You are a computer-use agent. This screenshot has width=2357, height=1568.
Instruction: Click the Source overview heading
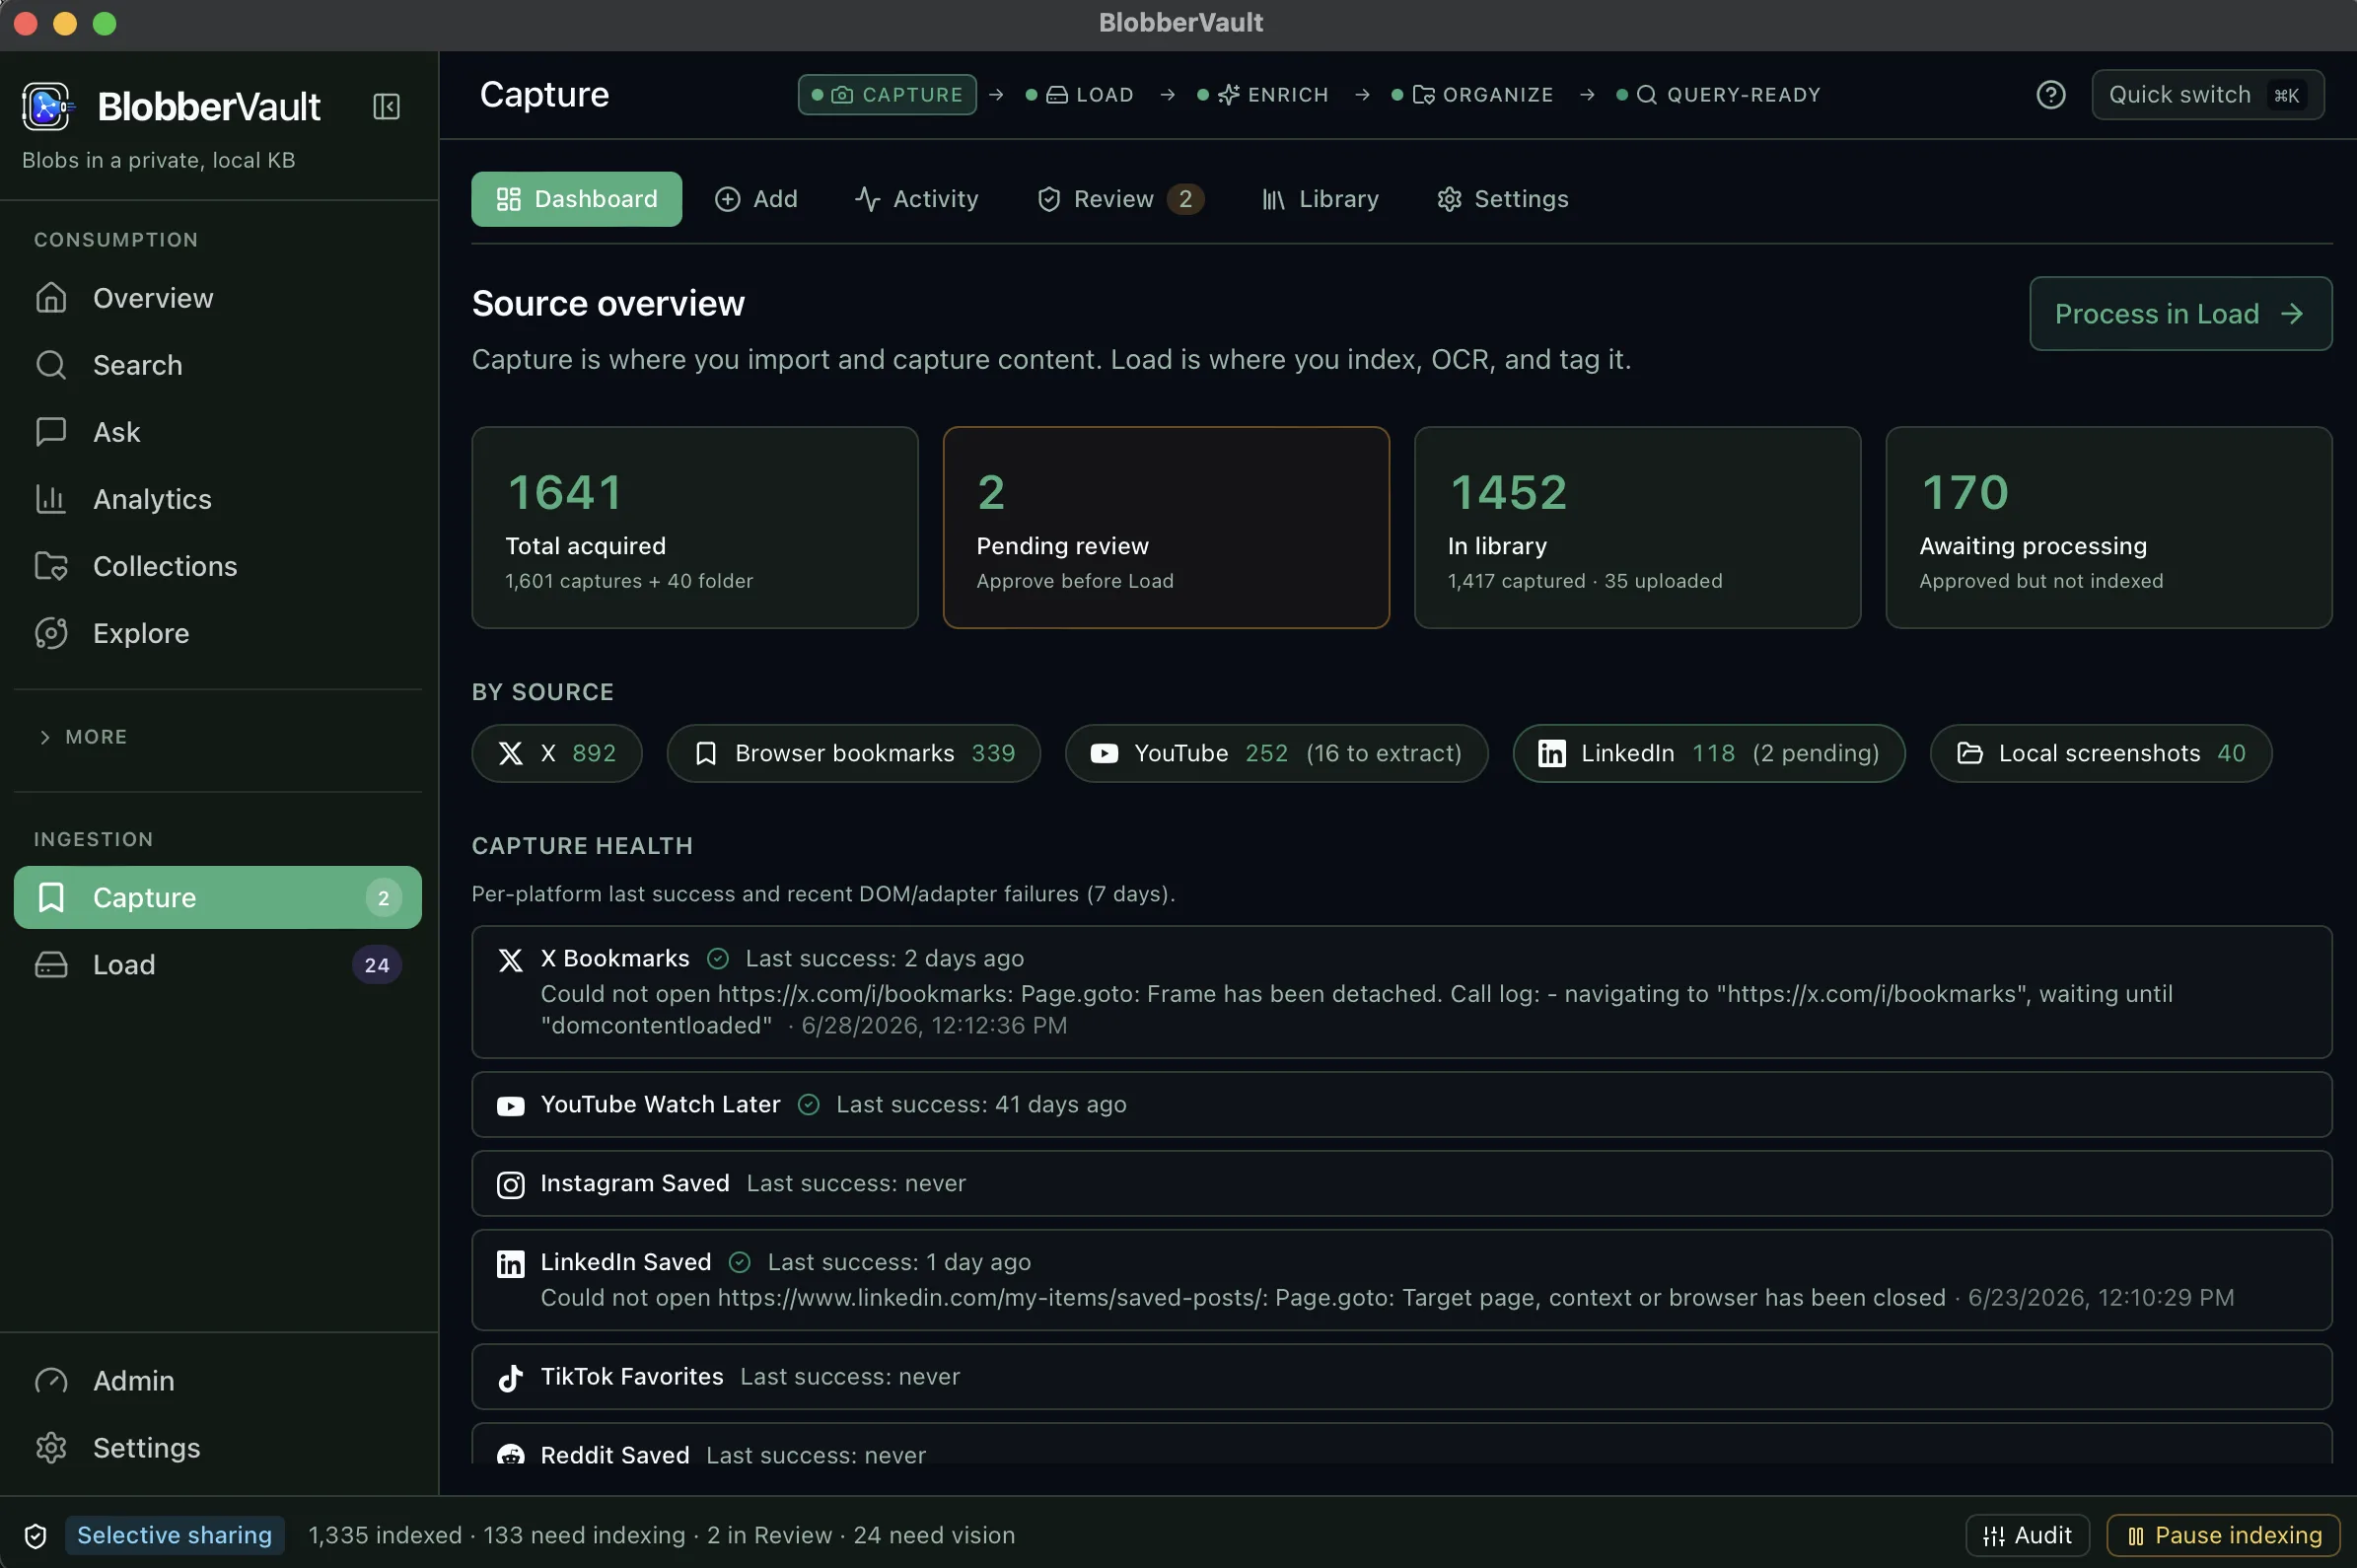point(608,303)
